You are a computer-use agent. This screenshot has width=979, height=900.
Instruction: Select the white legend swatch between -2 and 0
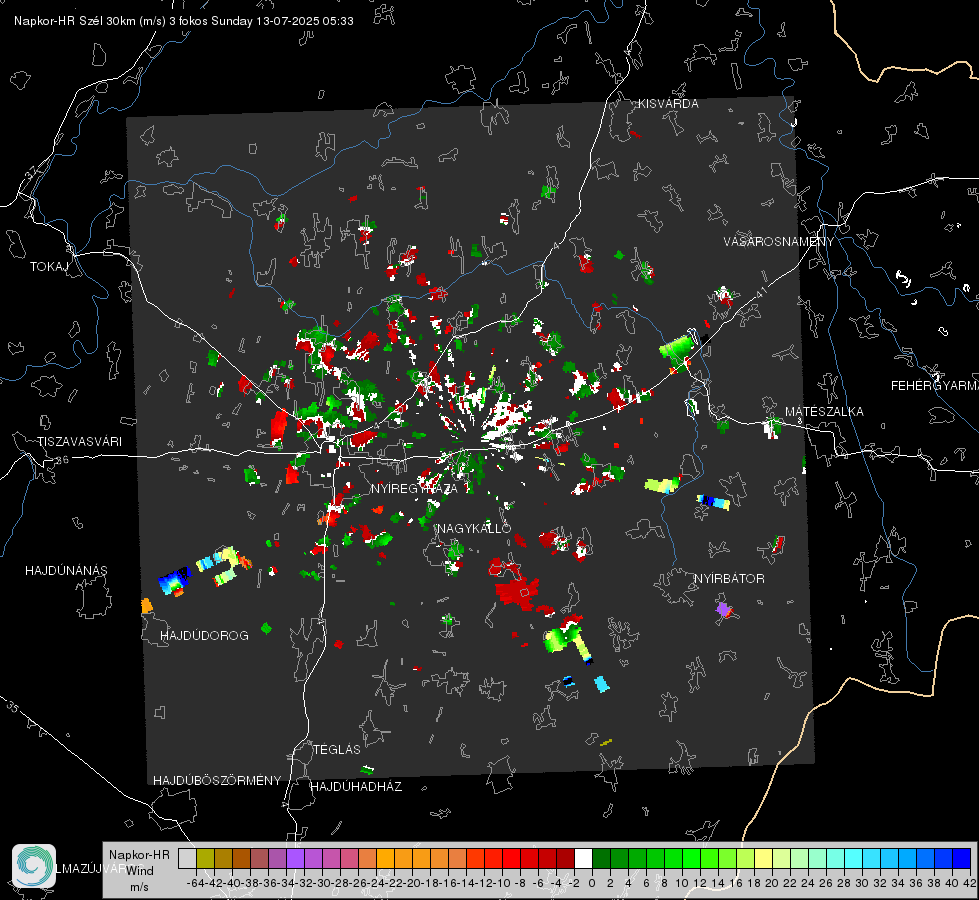(x=583, y=858)
